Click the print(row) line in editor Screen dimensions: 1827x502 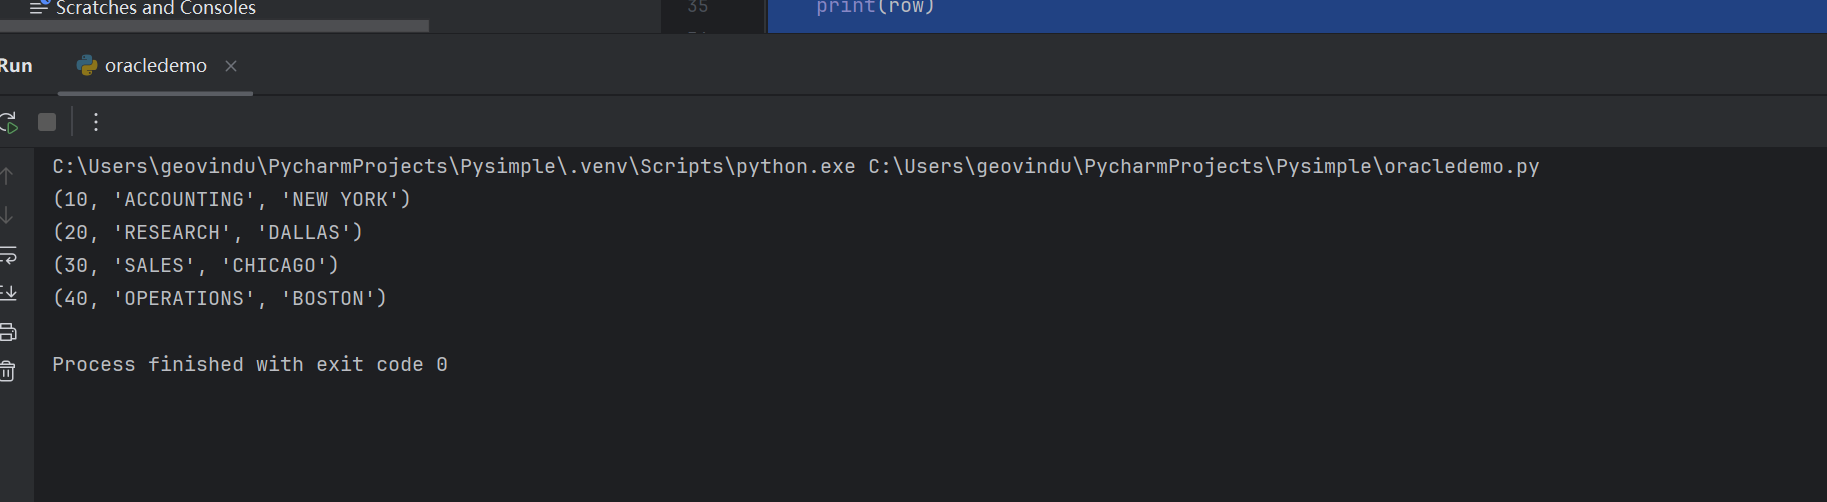[x=875, y=8]
